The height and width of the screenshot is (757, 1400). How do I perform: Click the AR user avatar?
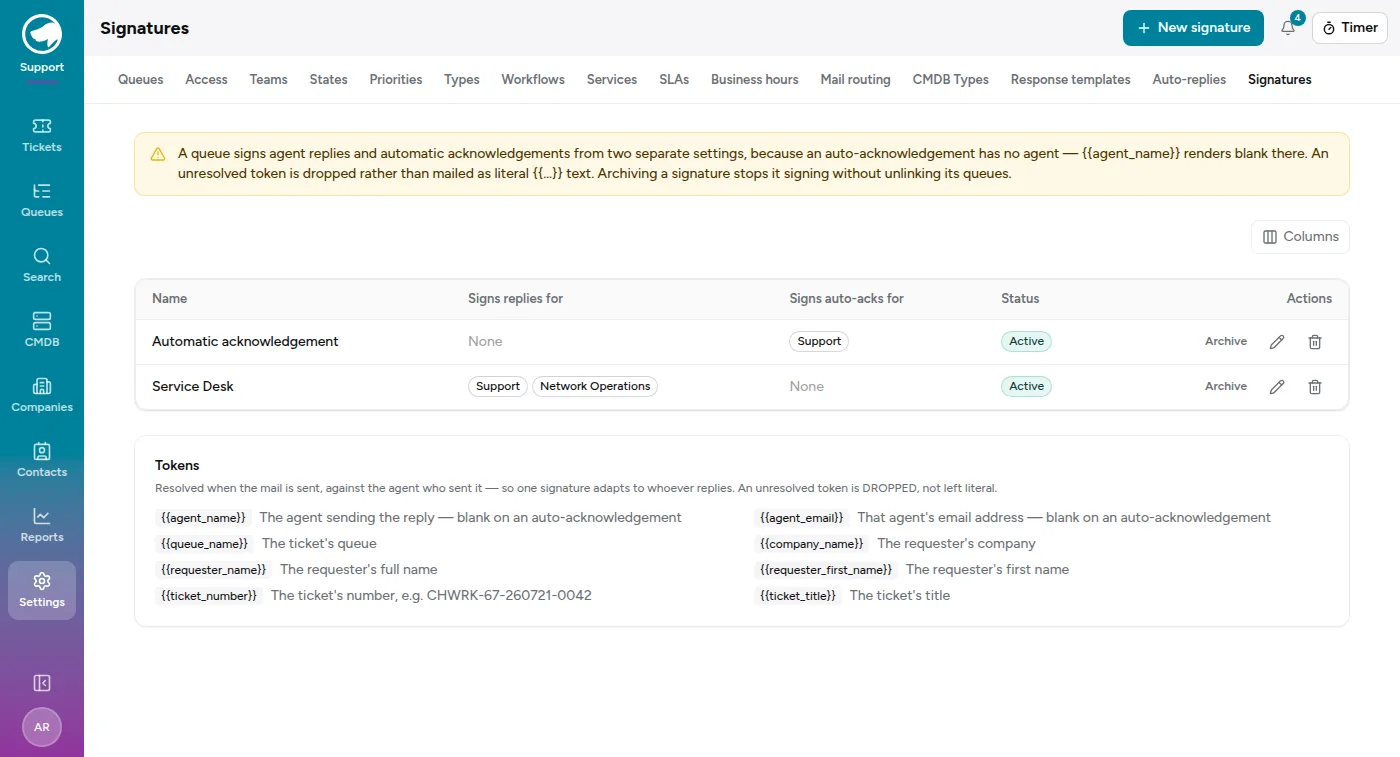coord(42,727)
